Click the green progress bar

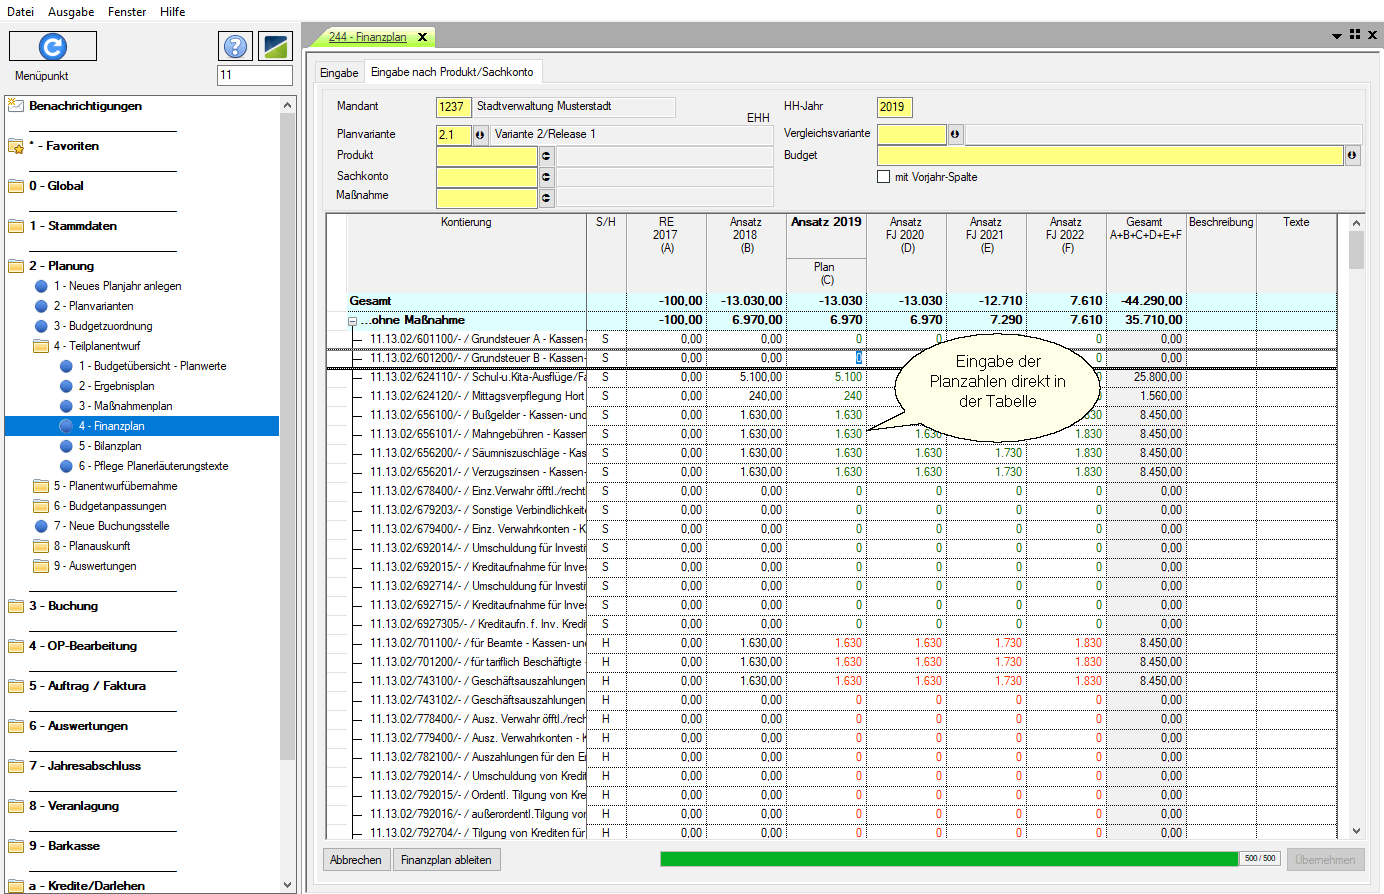point(948,859)
